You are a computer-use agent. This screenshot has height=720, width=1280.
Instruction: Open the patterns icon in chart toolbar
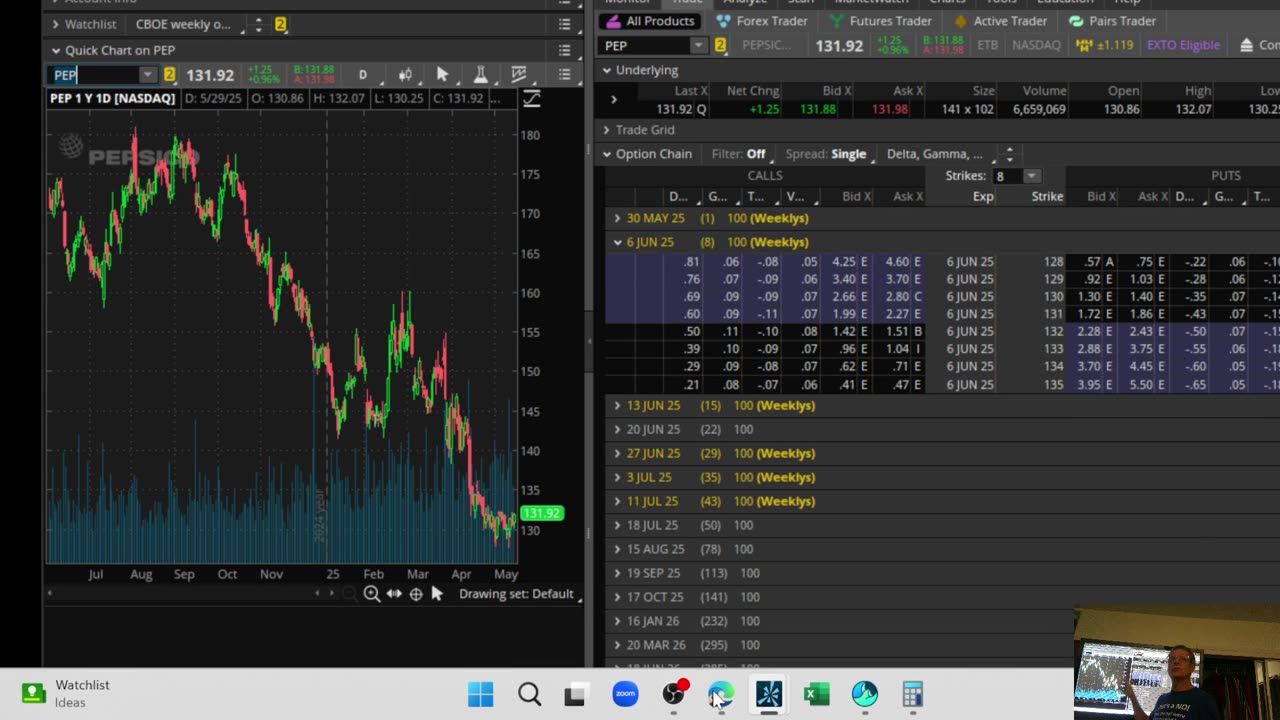518,75
